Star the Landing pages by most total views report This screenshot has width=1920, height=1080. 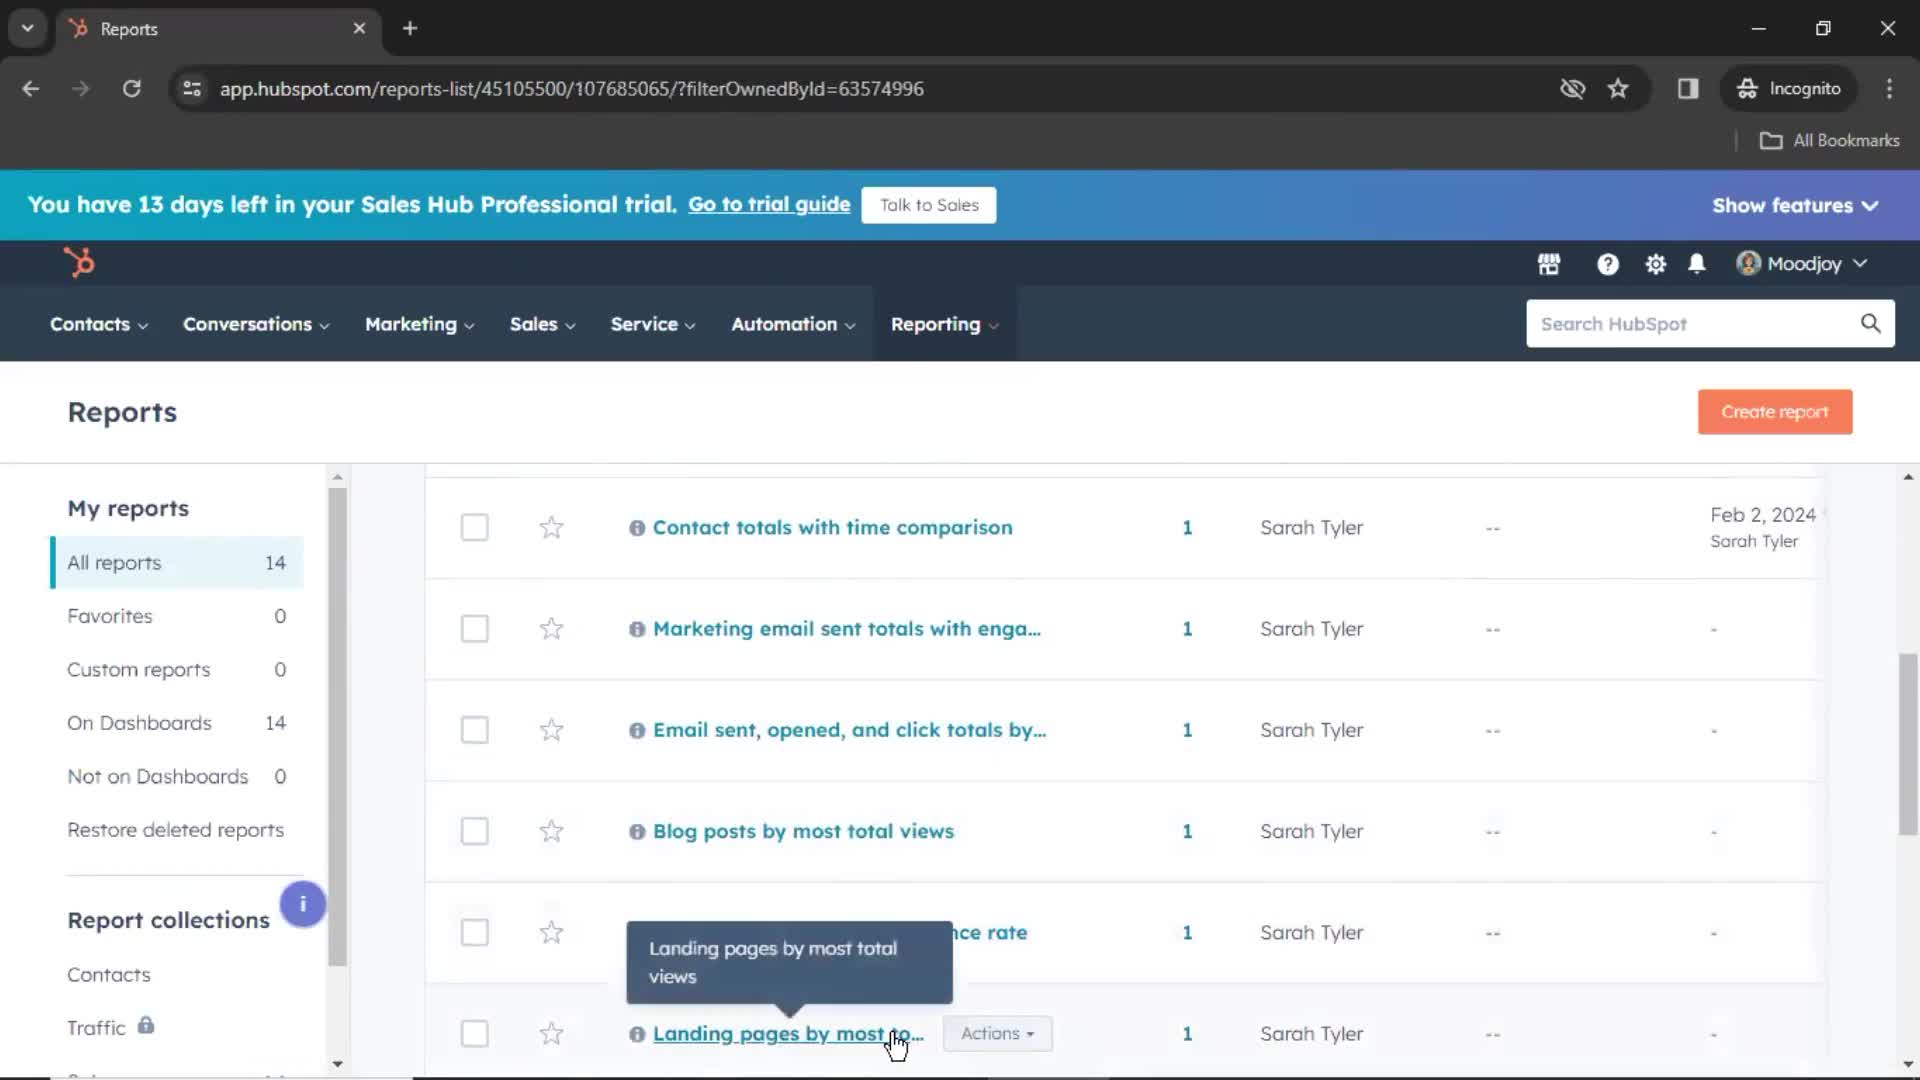pos(551,1033)
